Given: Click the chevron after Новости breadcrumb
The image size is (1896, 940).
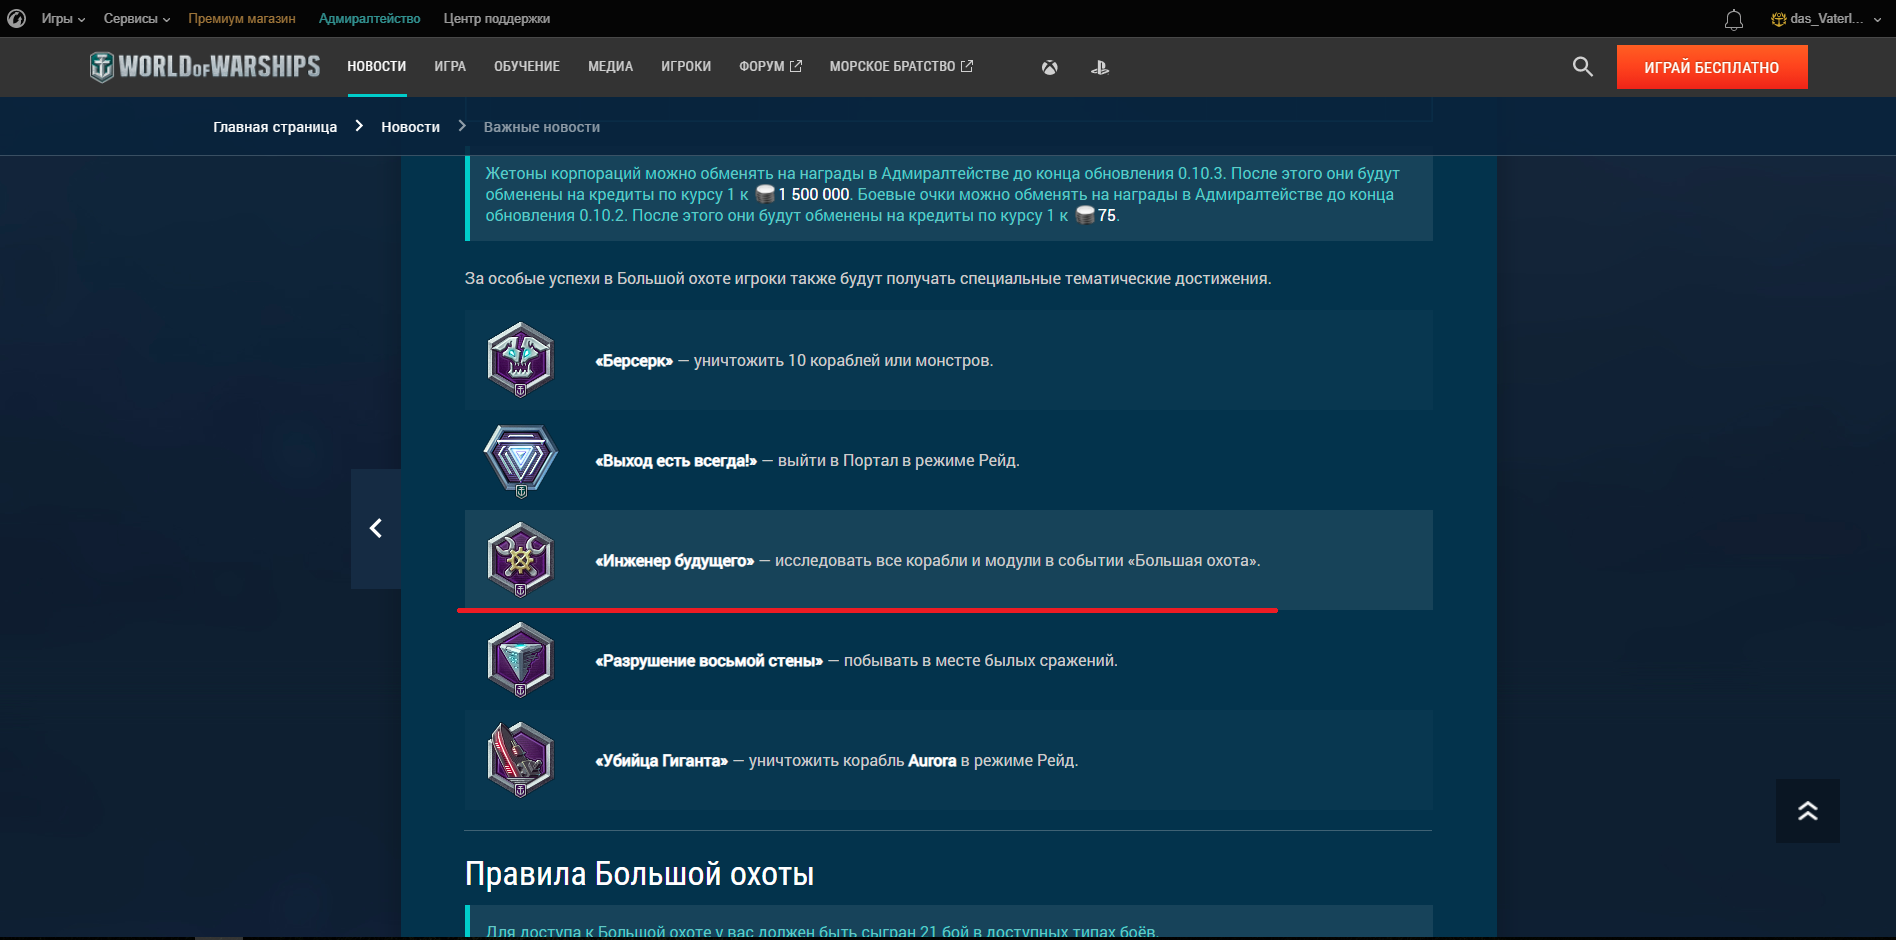Looking at the screenshot, I should tap(462, 126).
